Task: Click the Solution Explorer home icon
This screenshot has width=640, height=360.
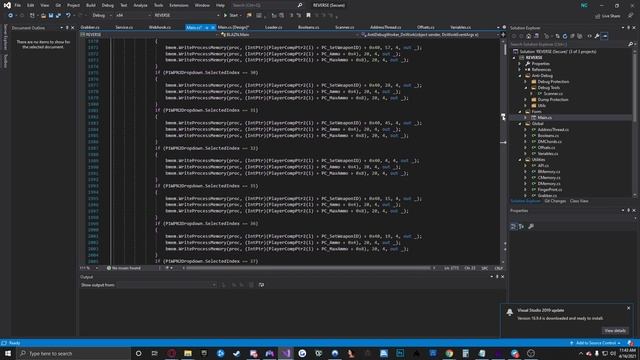Action: click(x=529, y=36)
